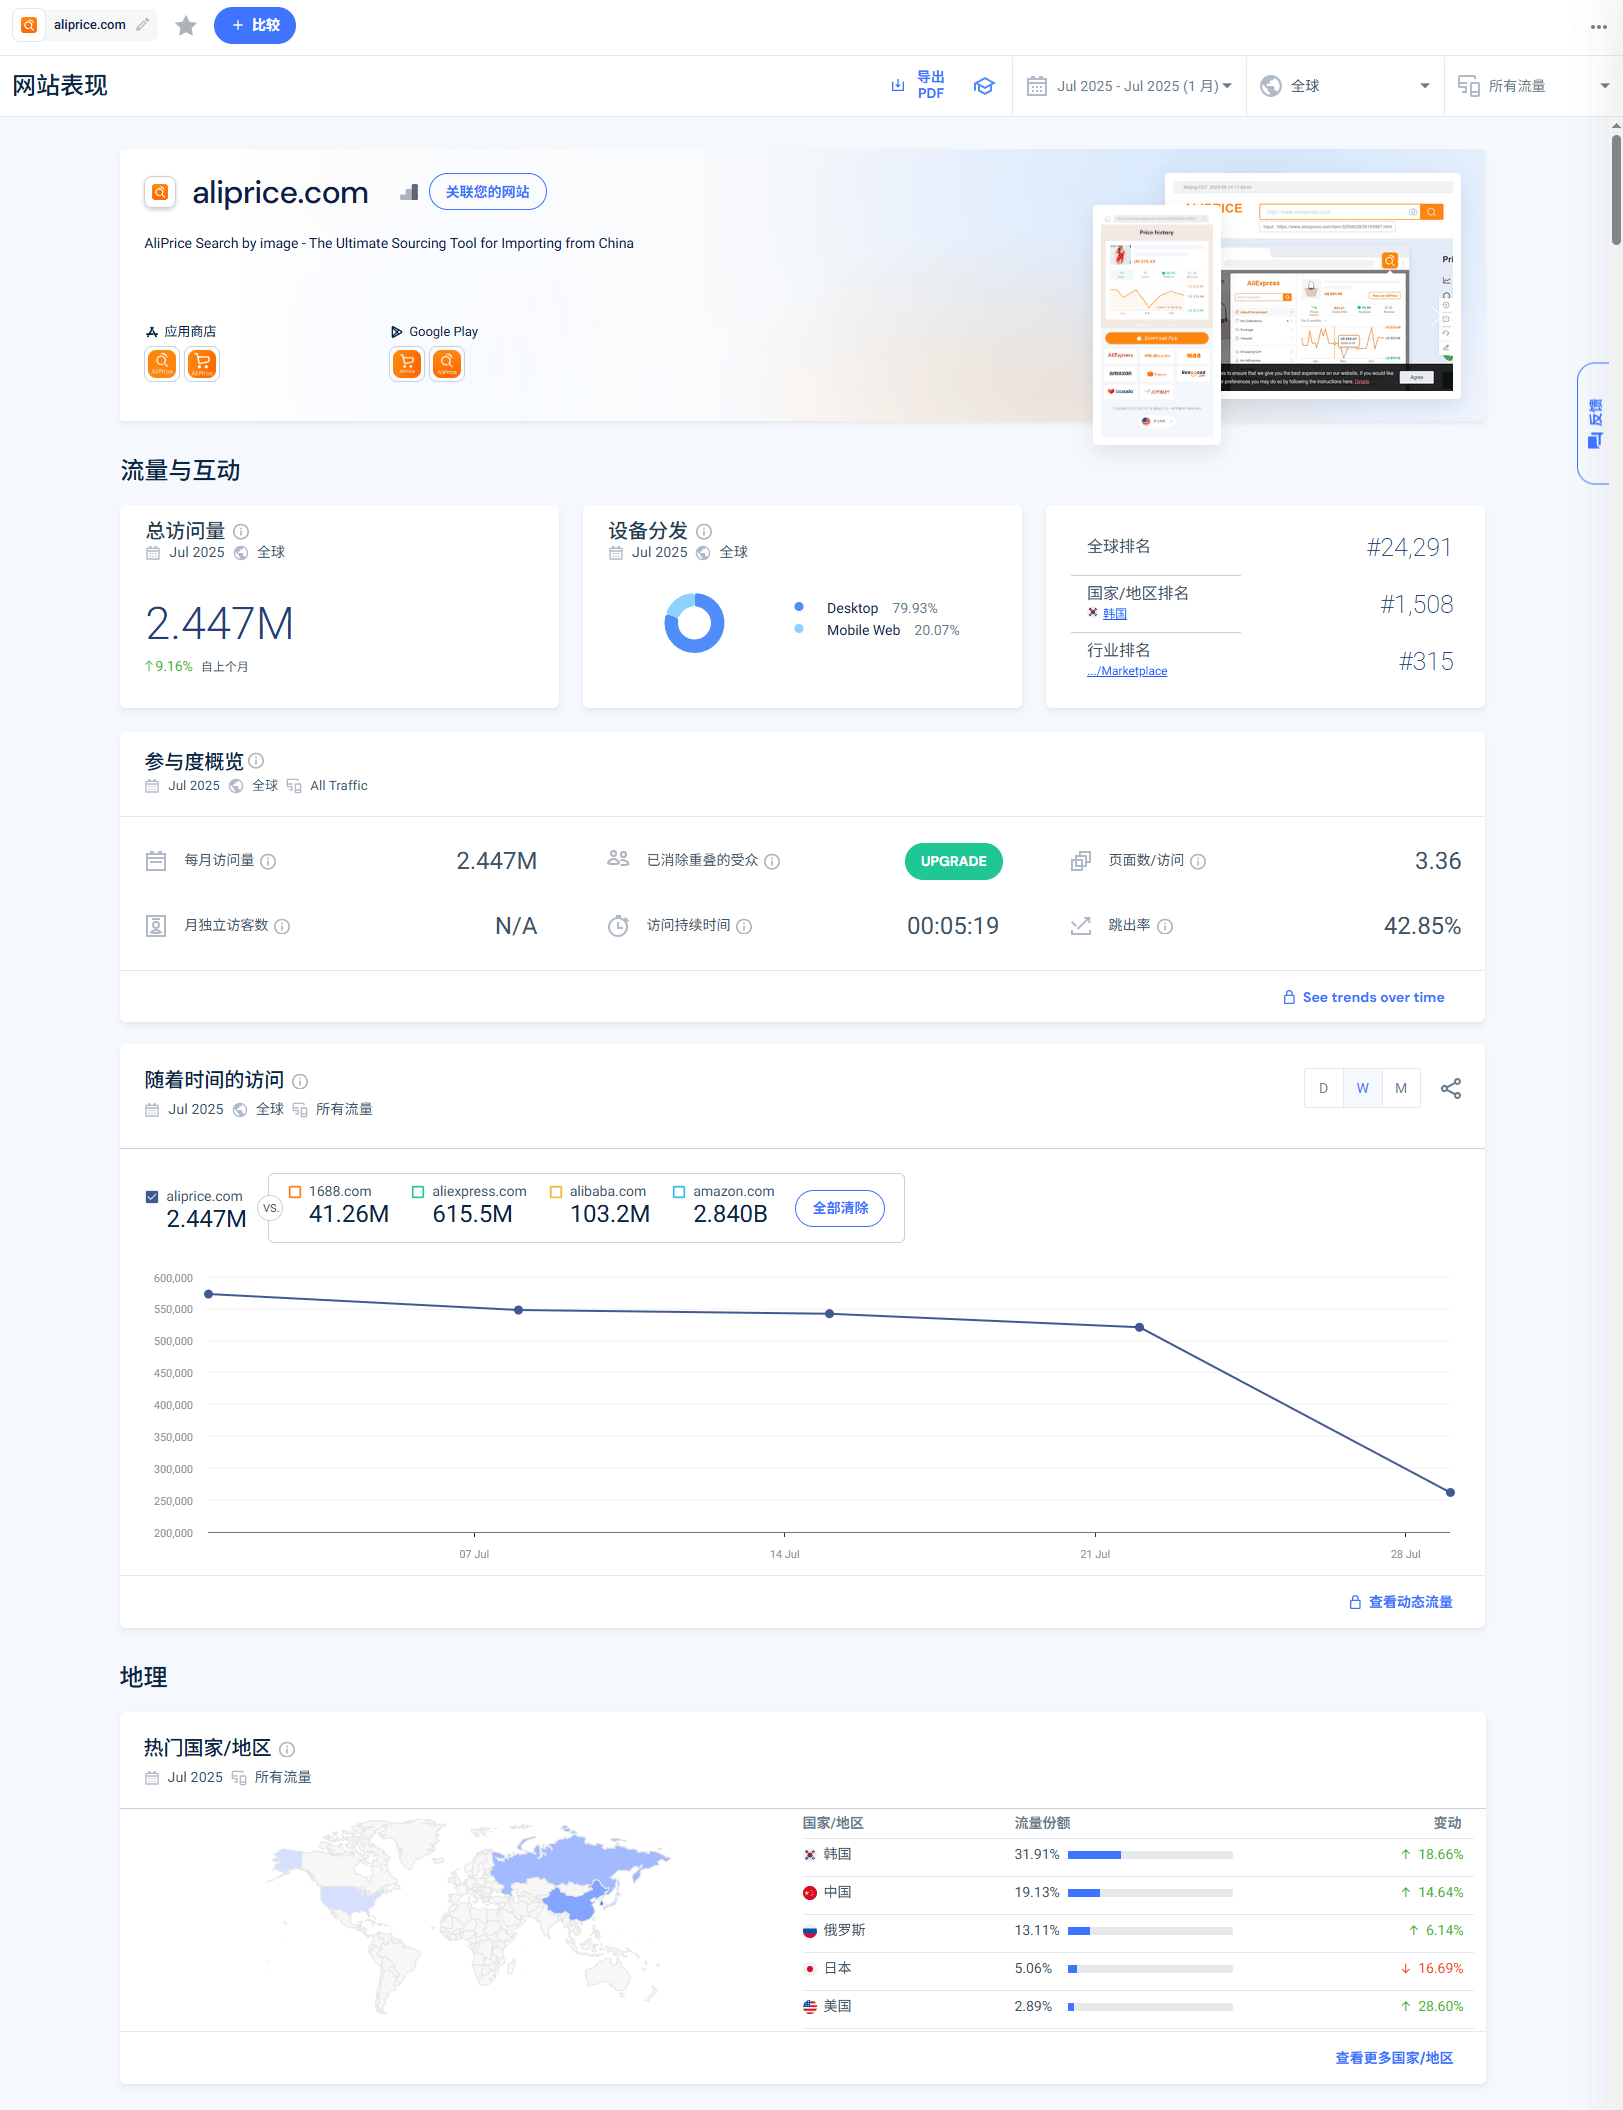Screen dimensions: 1623x2110
Task: Click the 28 Jul data point on chart
Action: coord(1450,1492)
